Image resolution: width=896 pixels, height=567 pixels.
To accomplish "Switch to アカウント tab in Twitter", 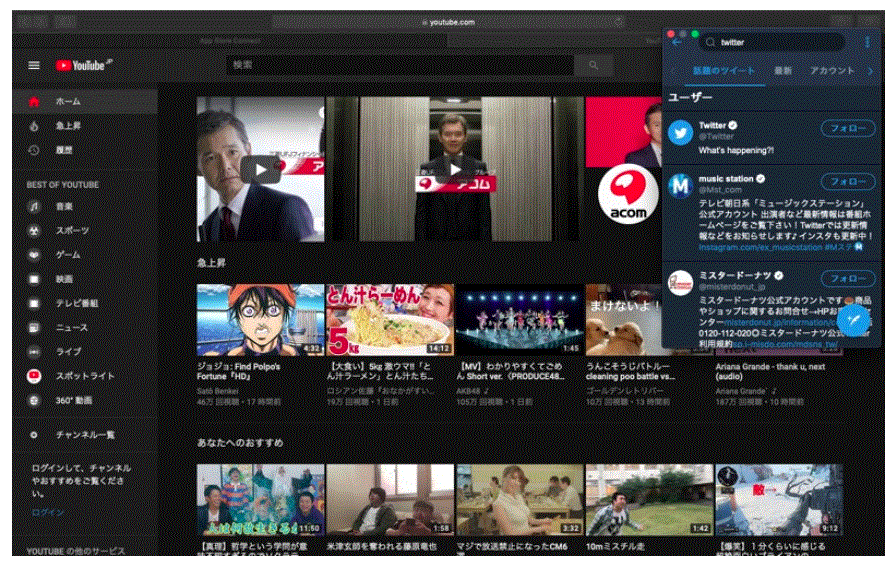I will click(x=831, y=71).
